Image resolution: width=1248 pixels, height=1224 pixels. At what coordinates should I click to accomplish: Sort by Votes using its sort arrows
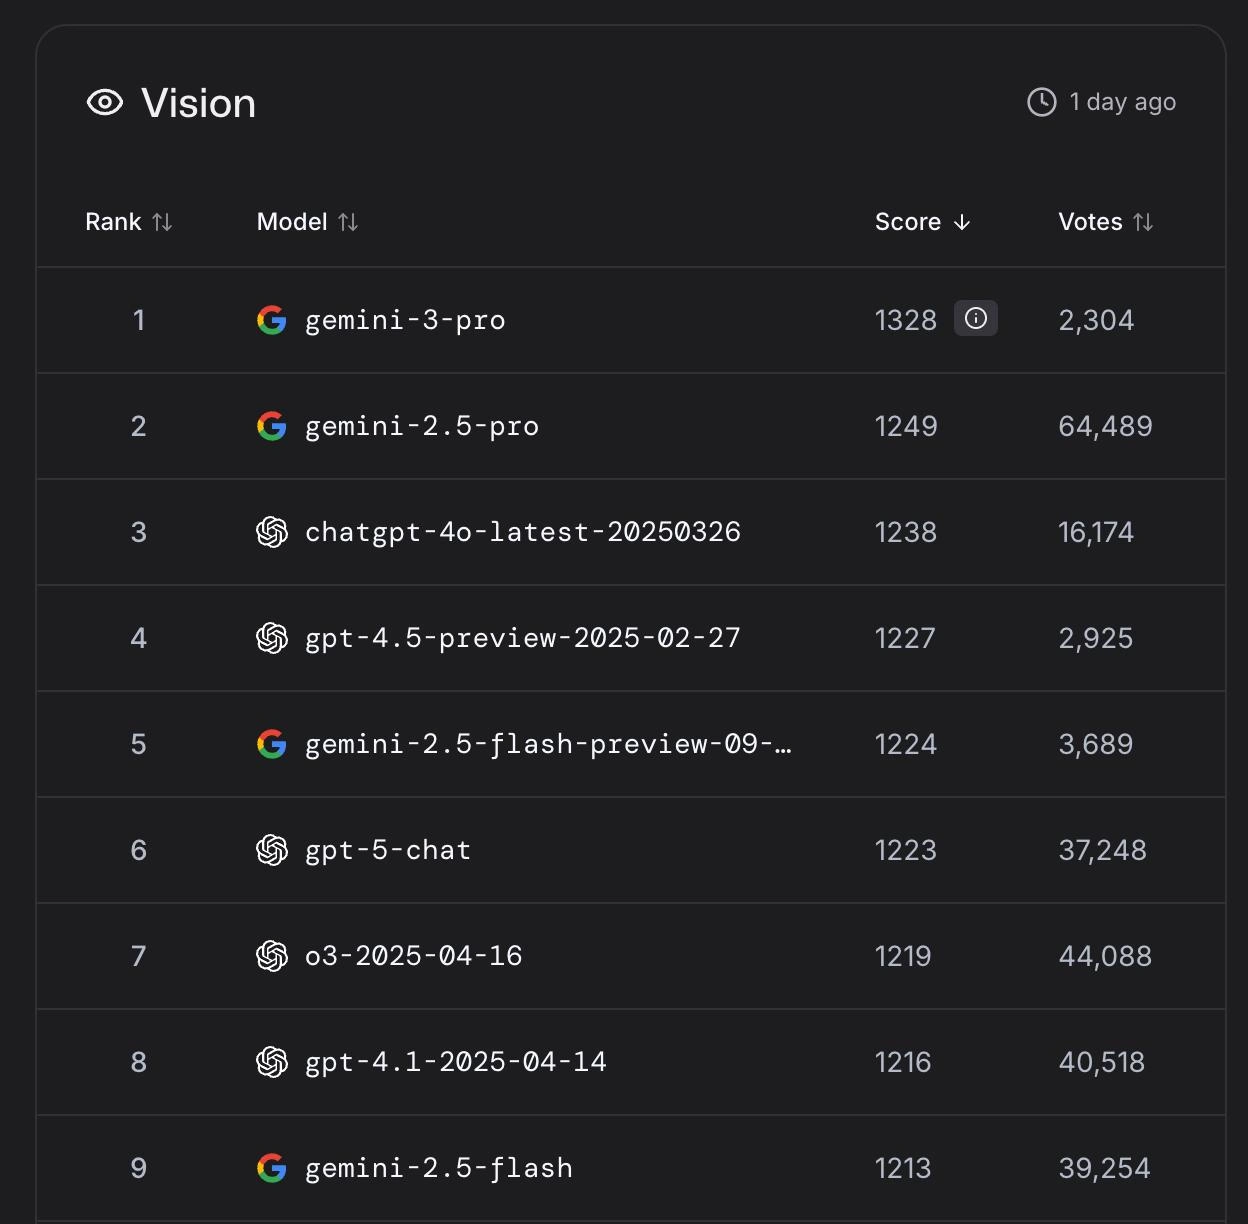point(1143,222)
